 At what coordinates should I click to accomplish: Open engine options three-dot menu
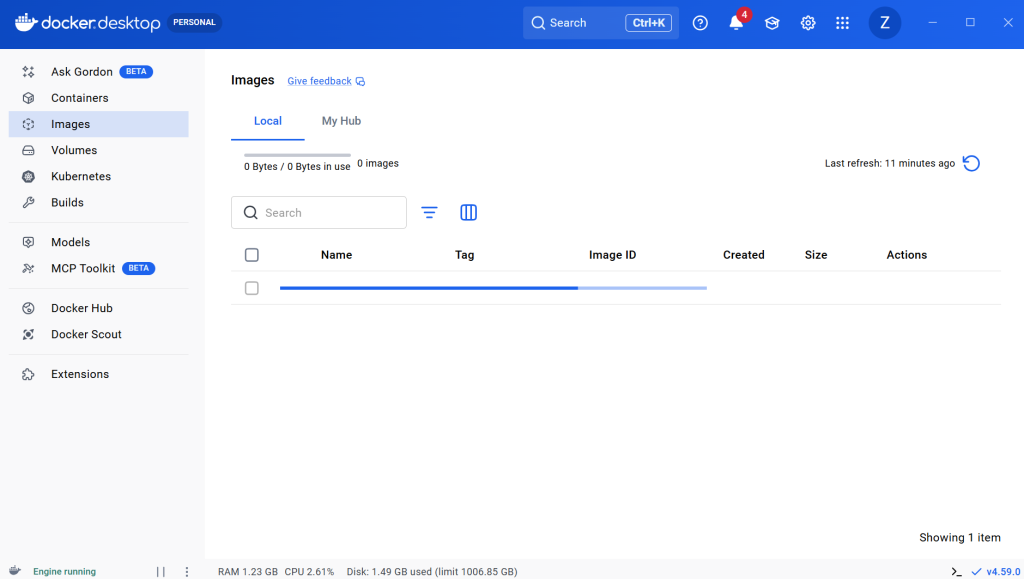[186, 572]
